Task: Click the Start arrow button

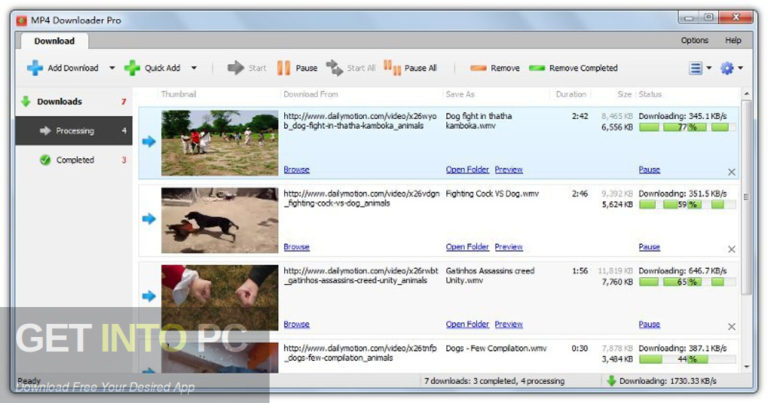Action: coord(246,68)
